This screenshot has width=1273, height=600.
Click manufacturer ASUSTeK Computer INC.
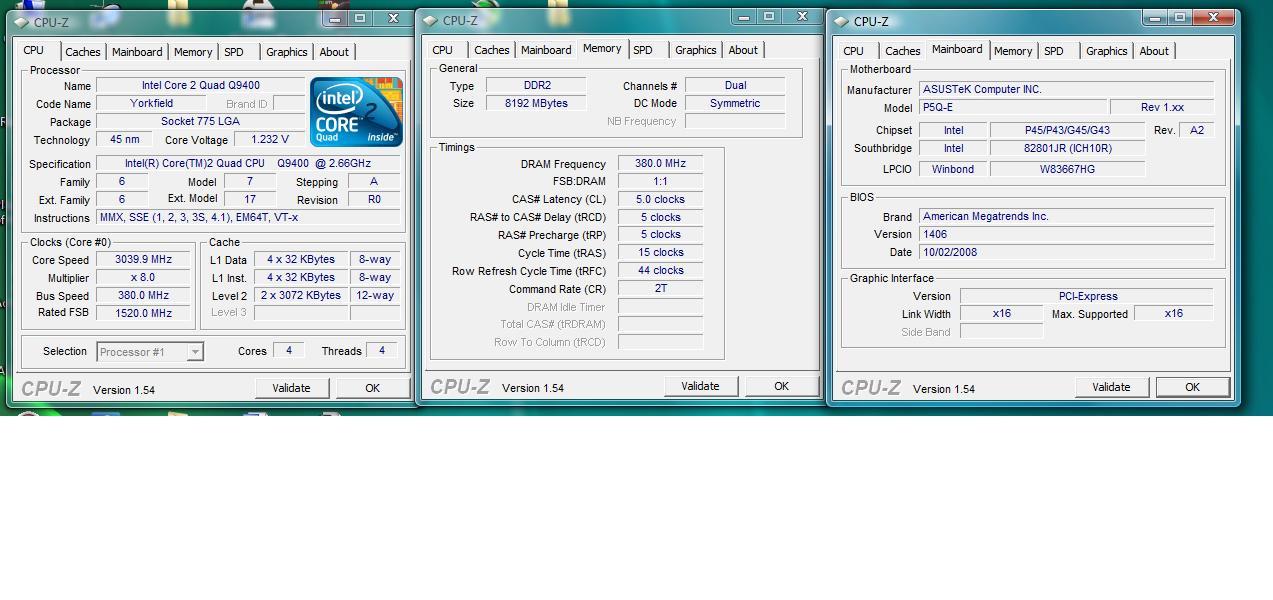click(1066, 90)
